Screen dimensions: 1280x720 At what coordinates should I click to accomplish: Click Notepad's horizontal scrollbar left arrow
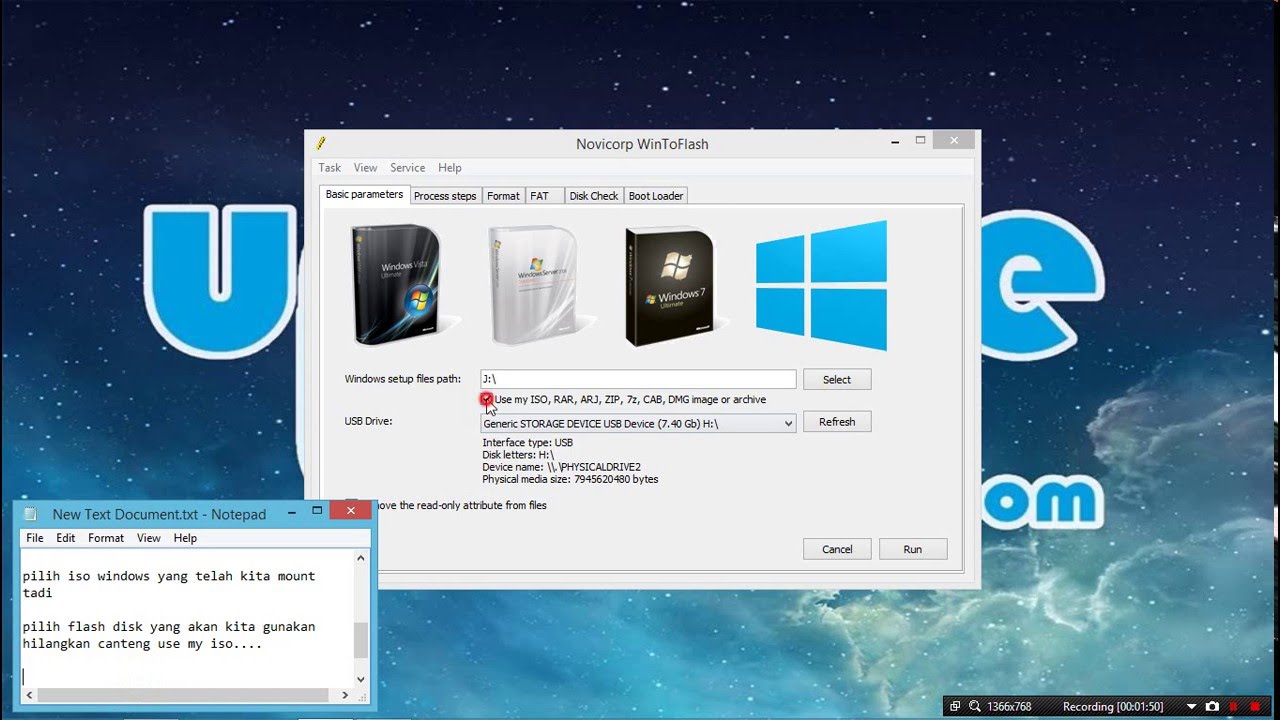pos(29,695)
